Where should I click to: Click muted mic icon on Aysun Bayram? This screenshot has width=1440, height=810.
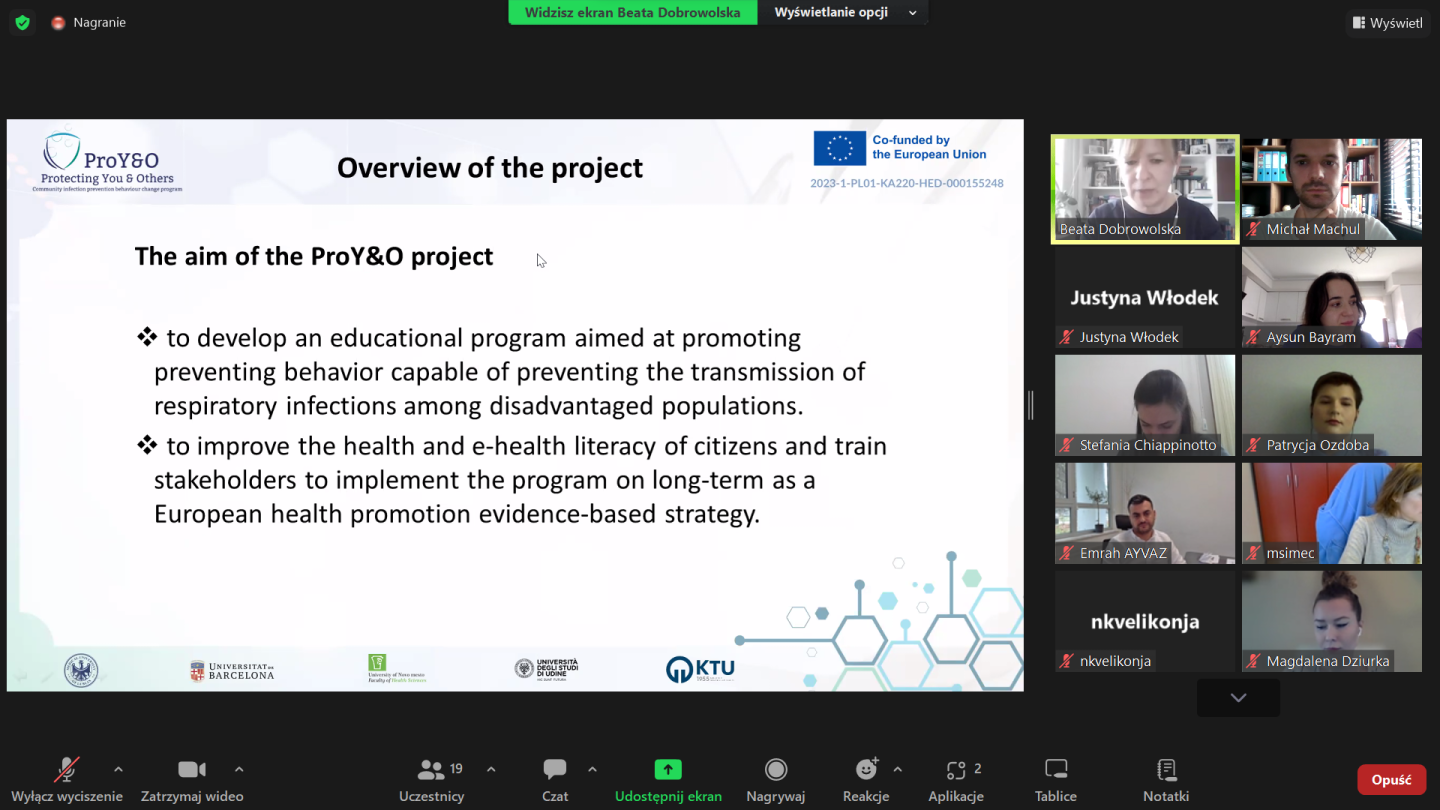pos(1254,337)
